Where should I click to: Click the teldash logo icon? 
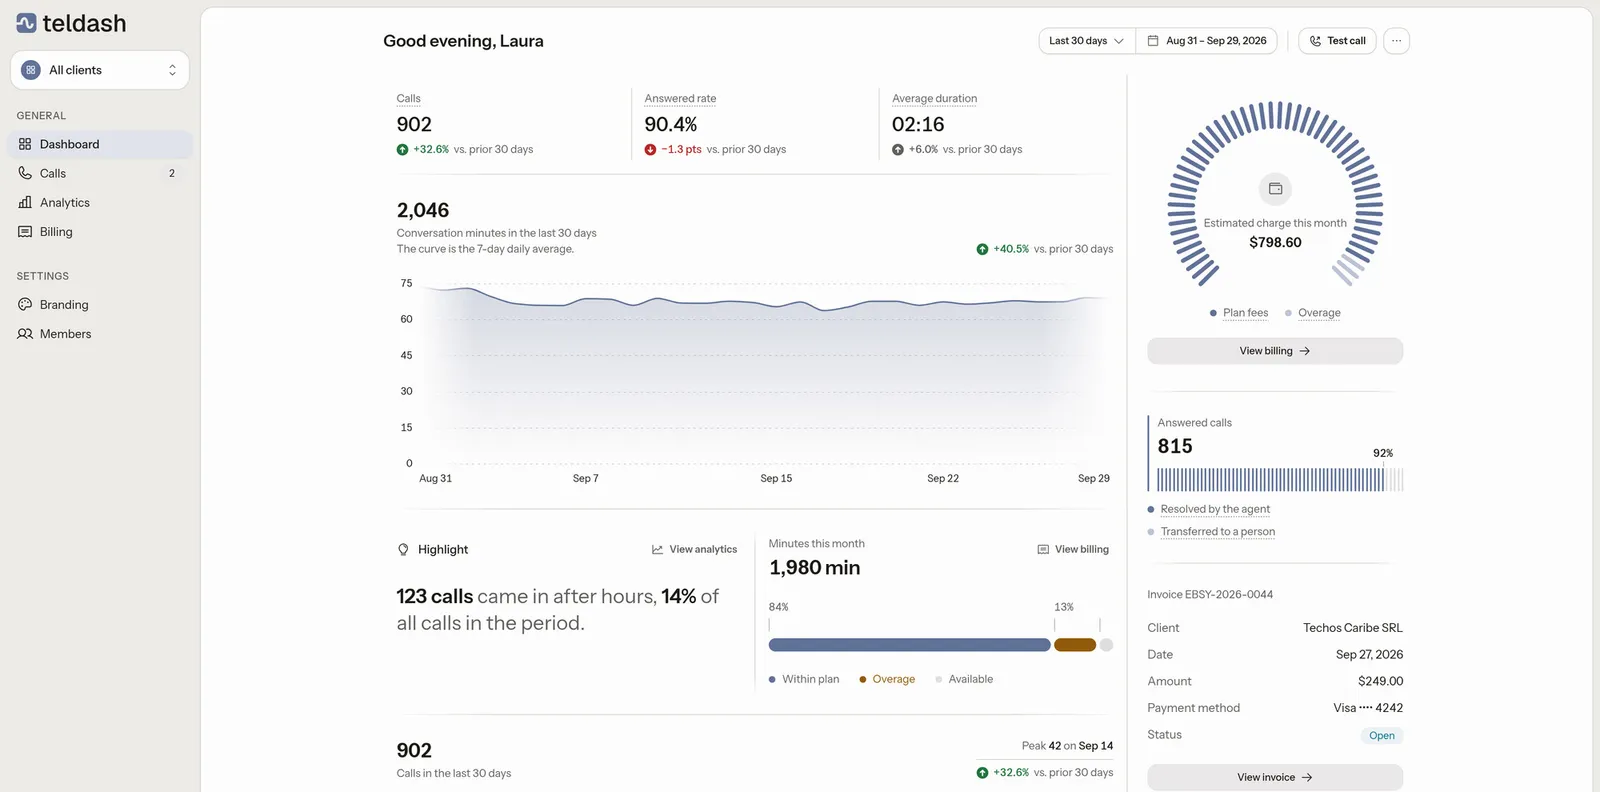coord(26,23)
